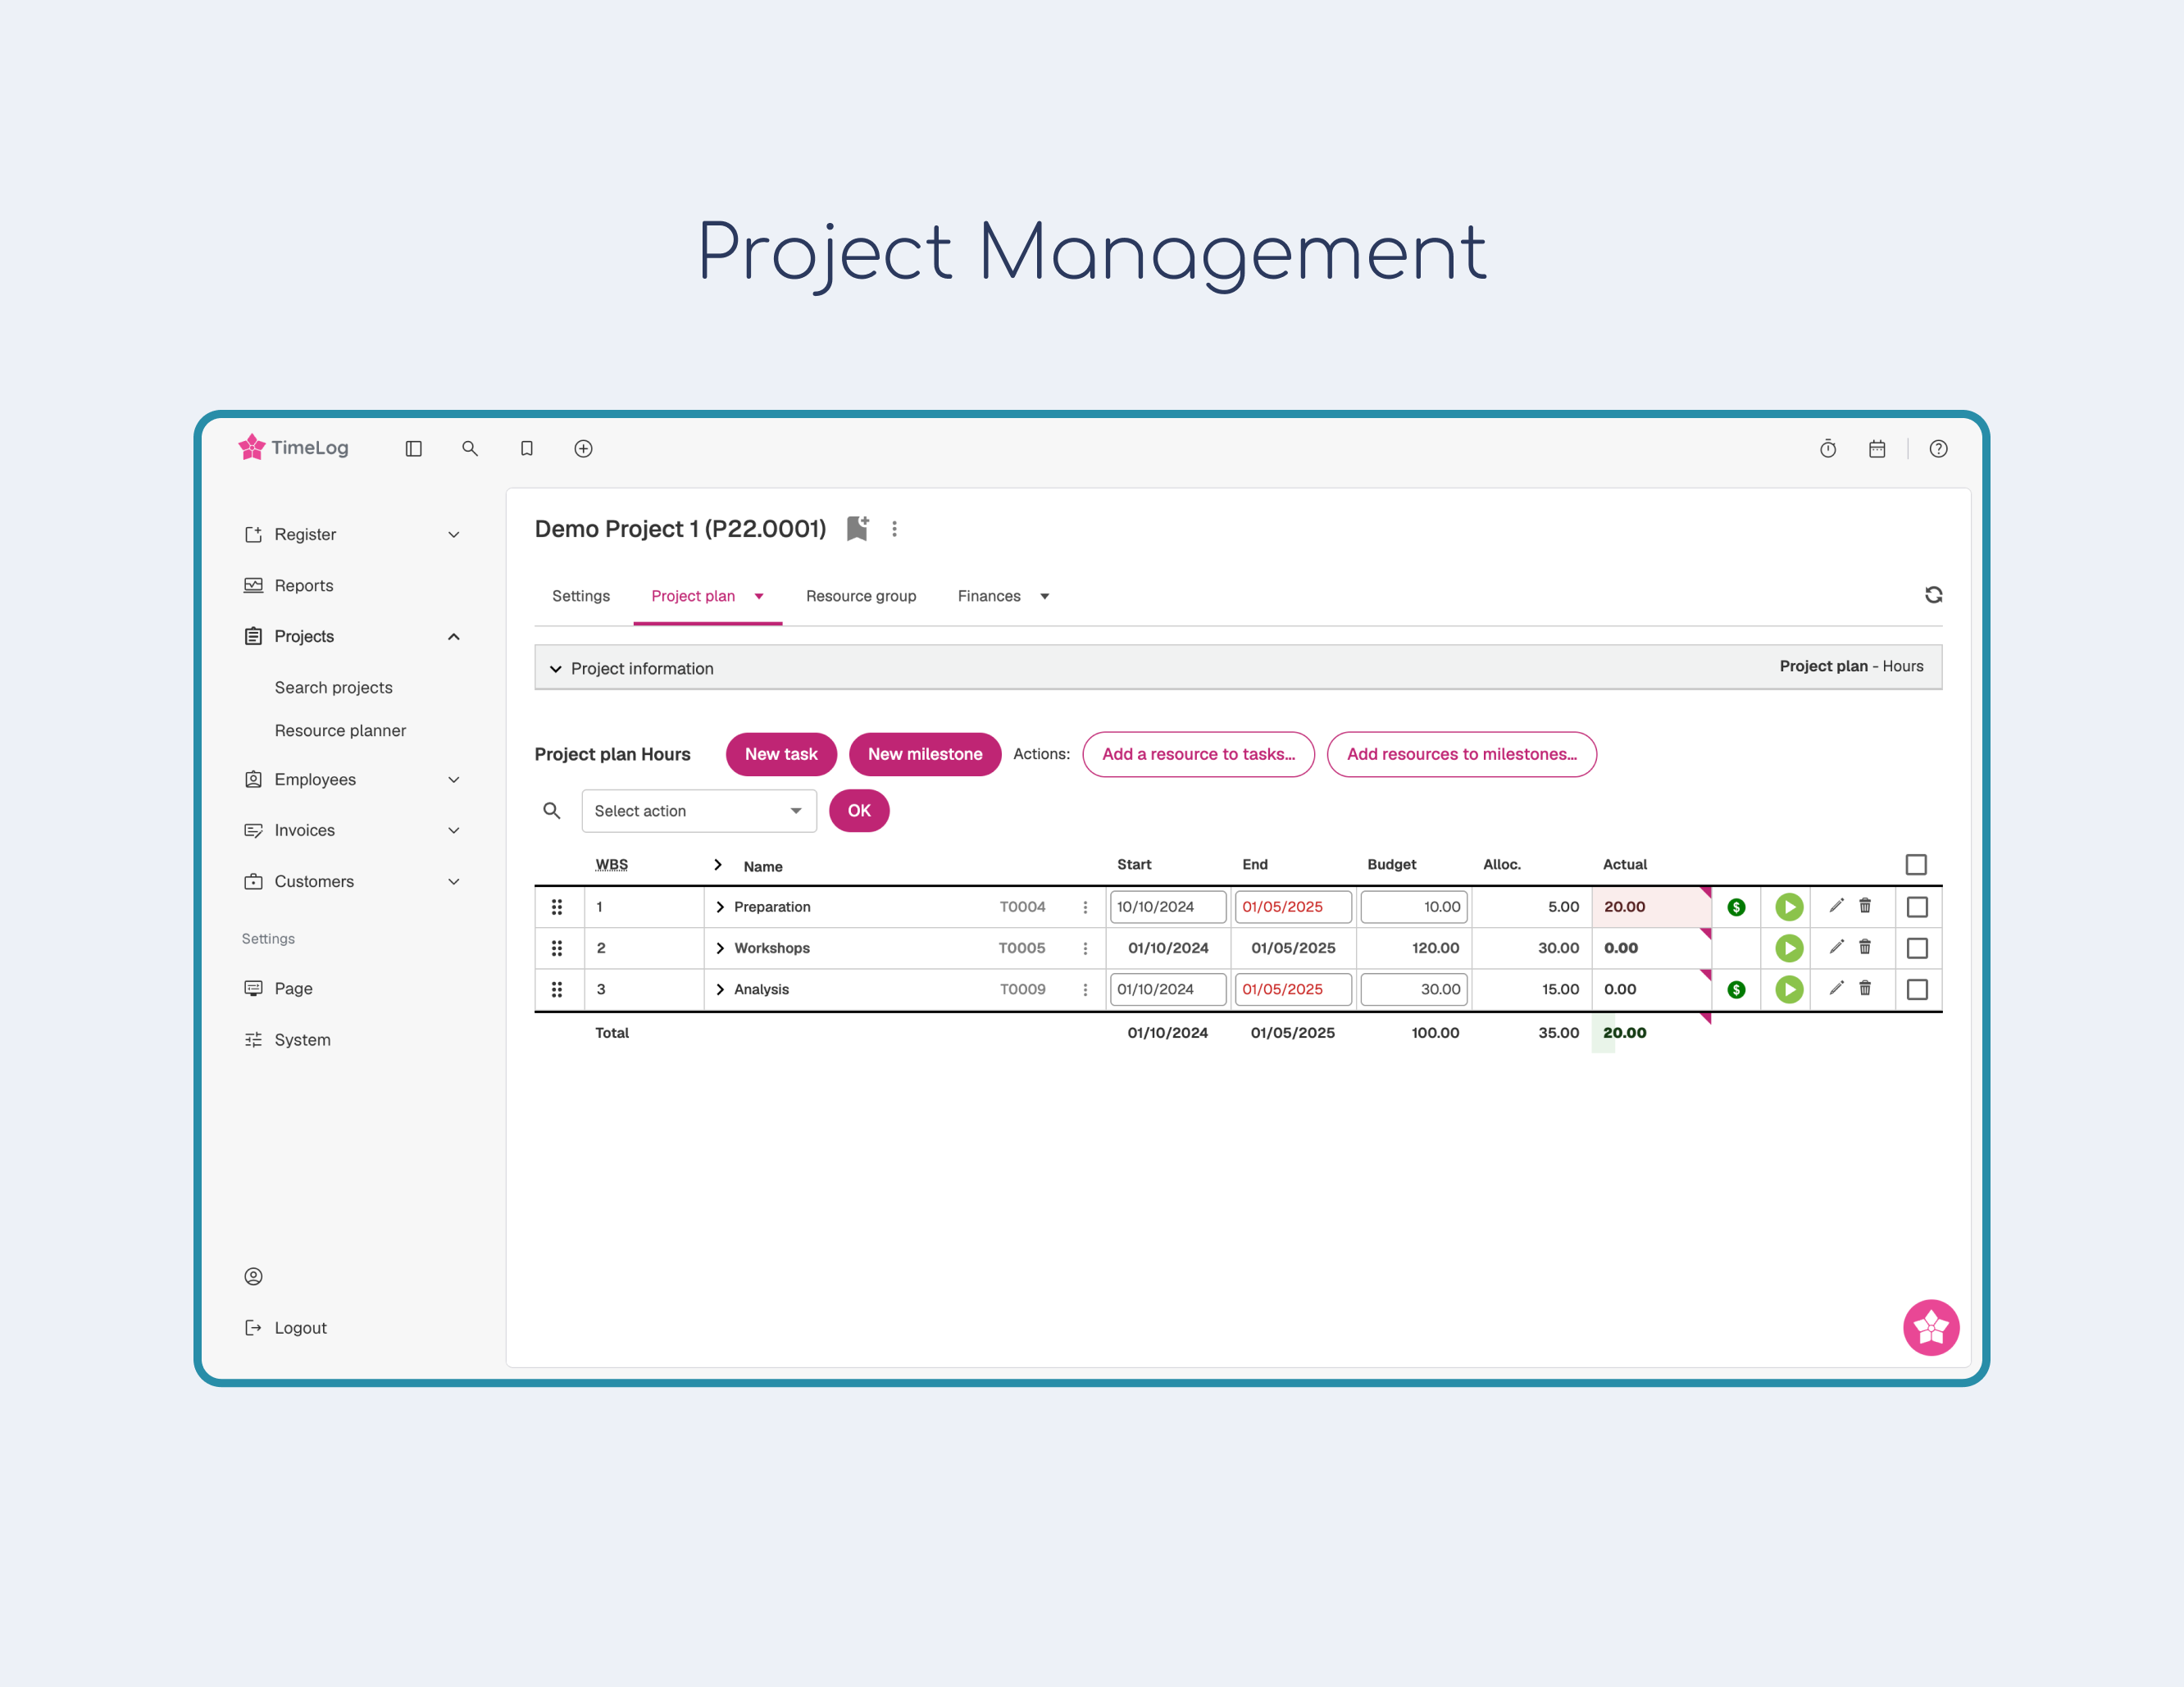The height and width of the screenshot is (1687, 2184).
Task: Switch to the Resource group tab
Action: coord(860,596)
